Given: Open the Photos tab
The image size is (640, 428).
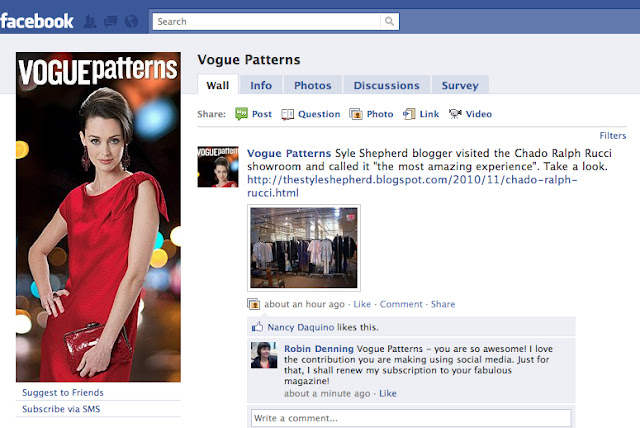Looking at the screenshot, I should (313, 85).
